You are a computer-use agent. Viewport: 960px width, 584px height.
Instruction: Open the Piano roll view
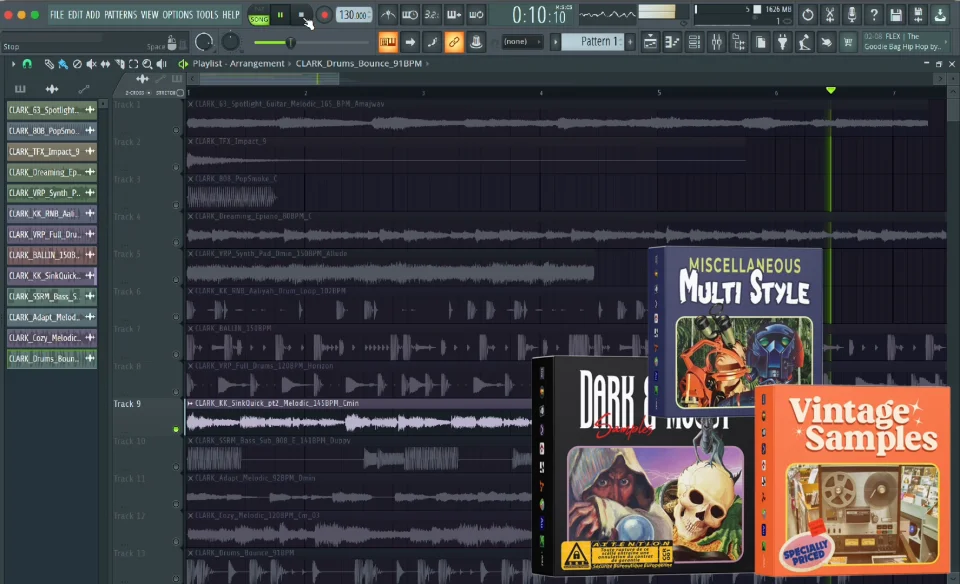point(672,42)
